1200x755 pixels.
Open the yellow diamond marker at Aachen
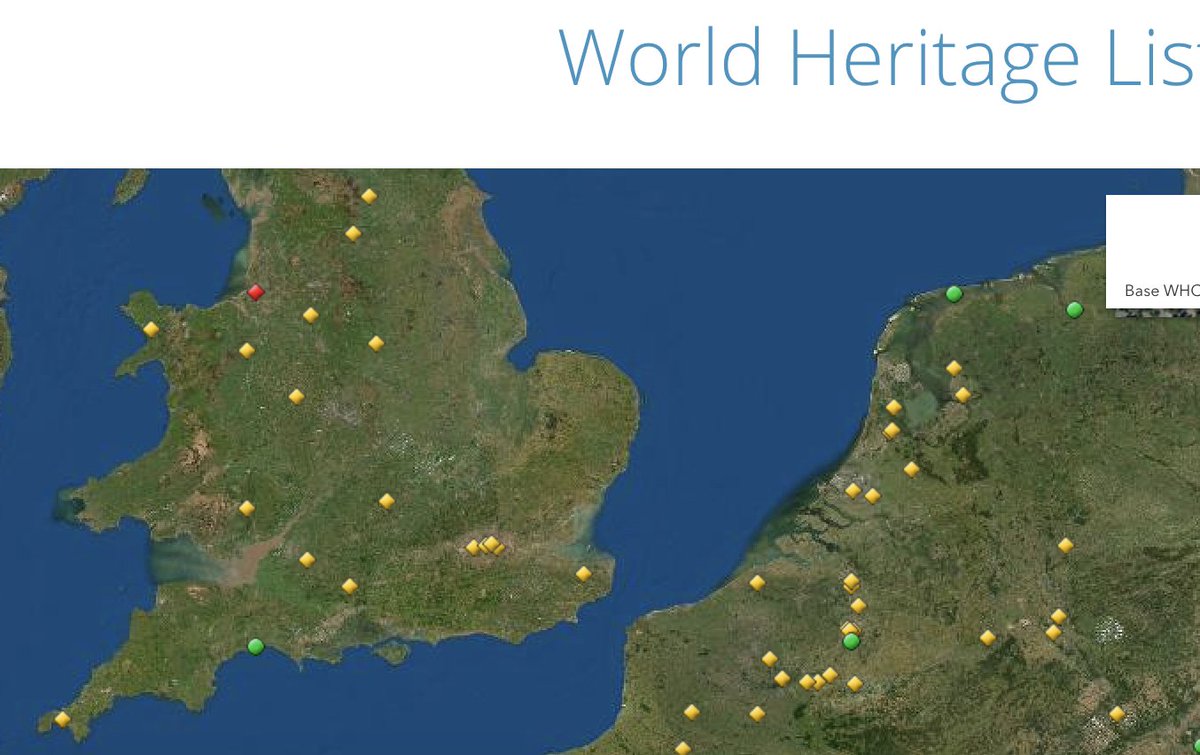tap(988, 637)
